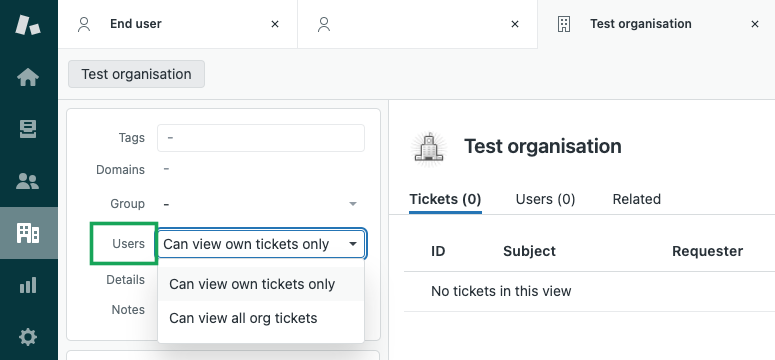Open the Views tray icon in sidebar
Viewport: 775px width, 360px height.
[28, 129]
